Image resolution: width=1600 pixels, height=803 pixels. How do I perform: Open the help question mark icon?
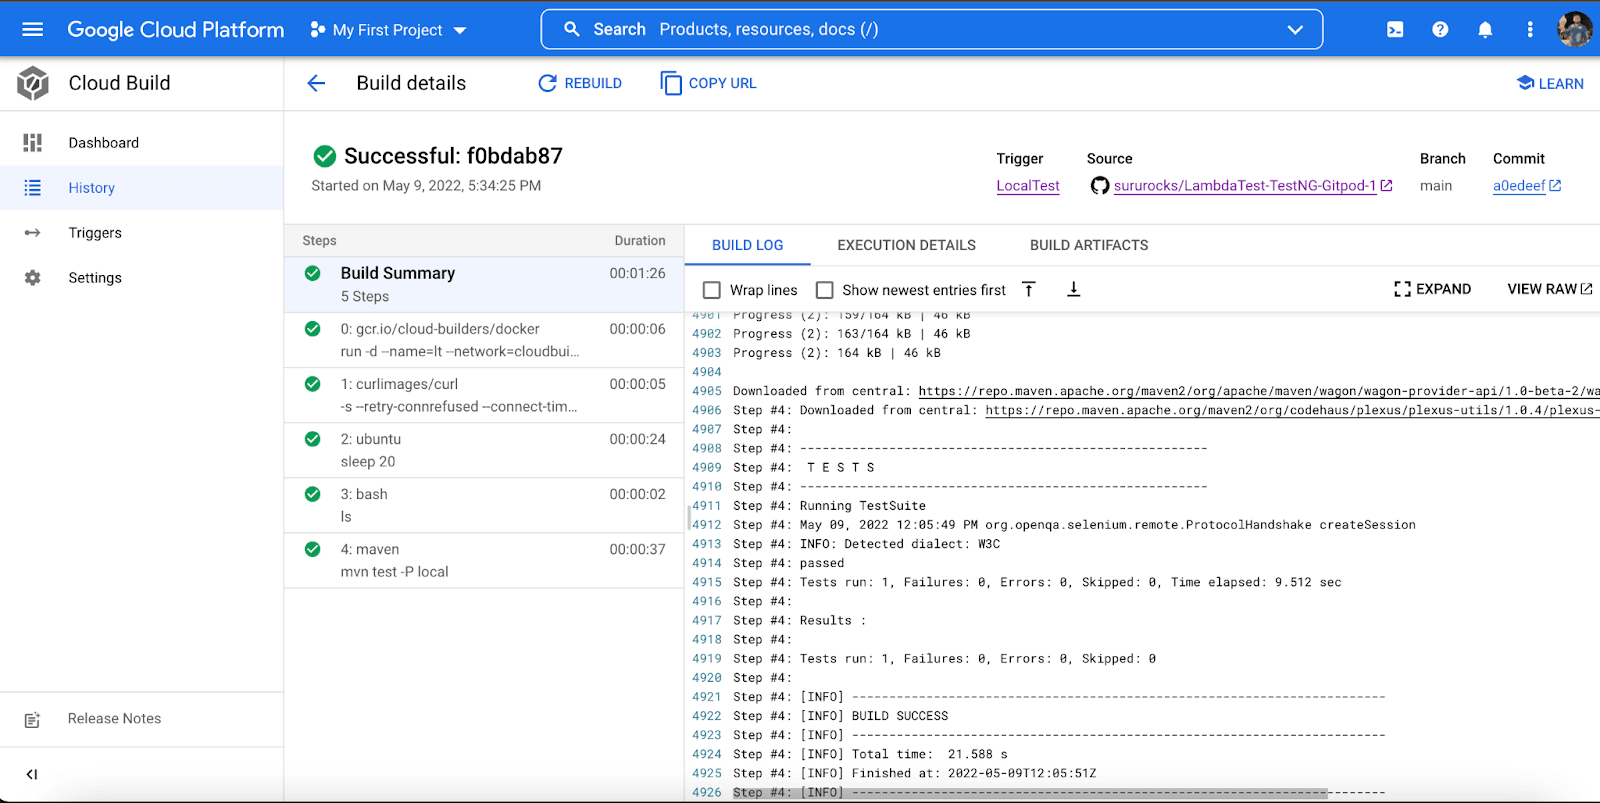coord(1440,30)
